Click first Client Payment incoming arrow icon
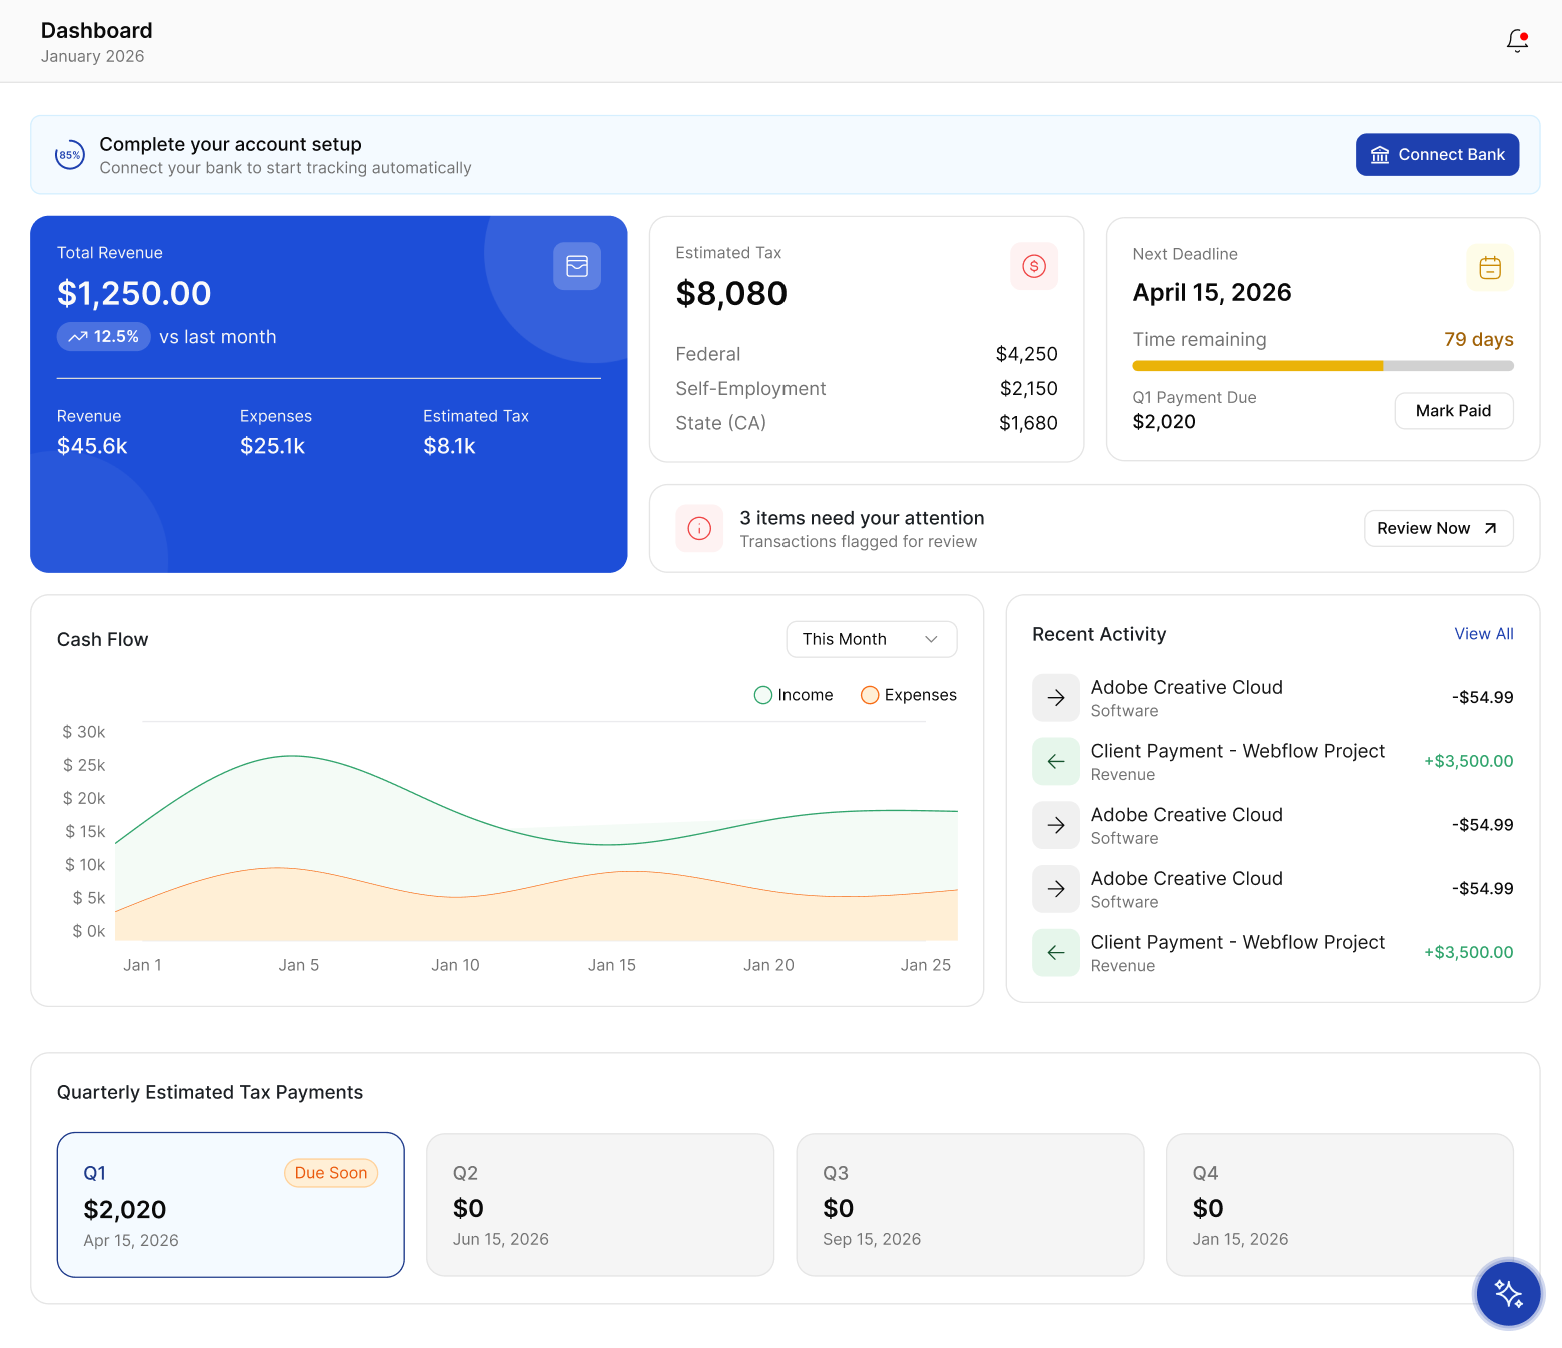Viewport: 1562px width, 1348px height. tap(1055, 762)
